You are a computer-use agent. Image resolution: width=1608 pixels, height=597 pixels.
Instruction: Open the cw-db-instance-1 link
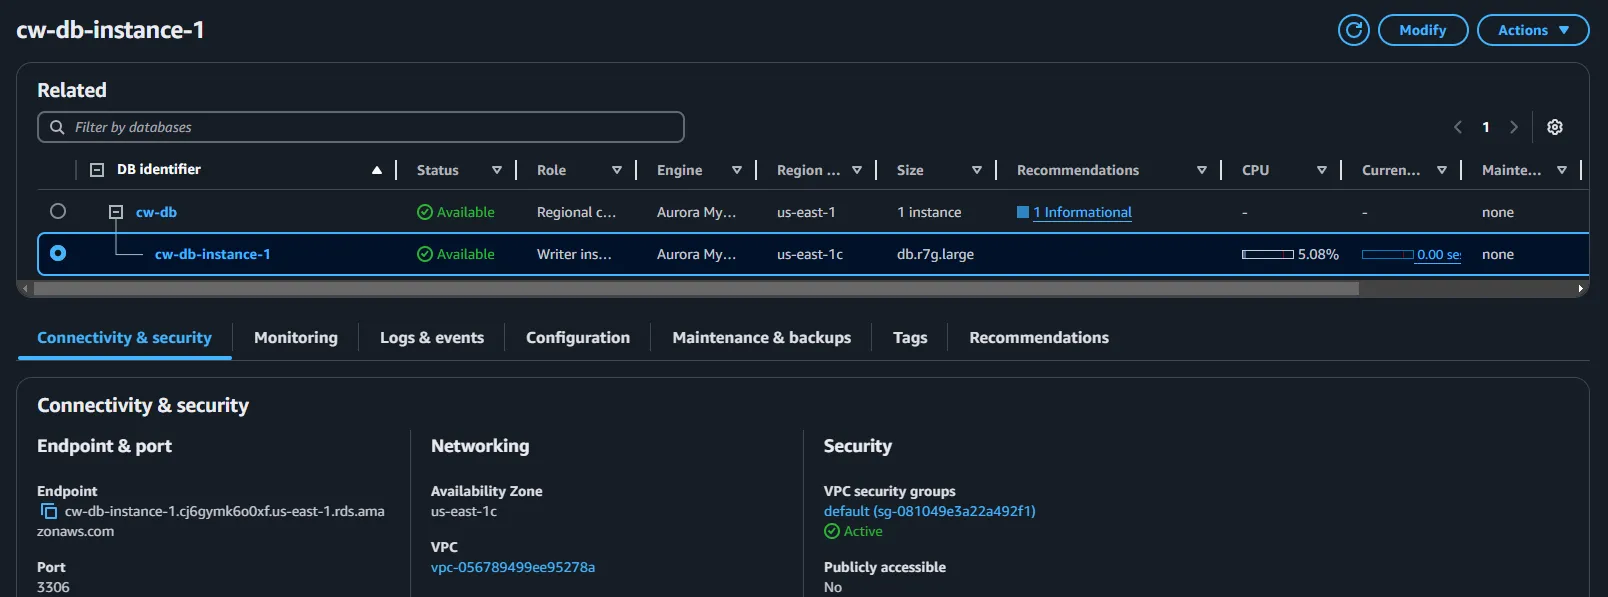(213, 254)
